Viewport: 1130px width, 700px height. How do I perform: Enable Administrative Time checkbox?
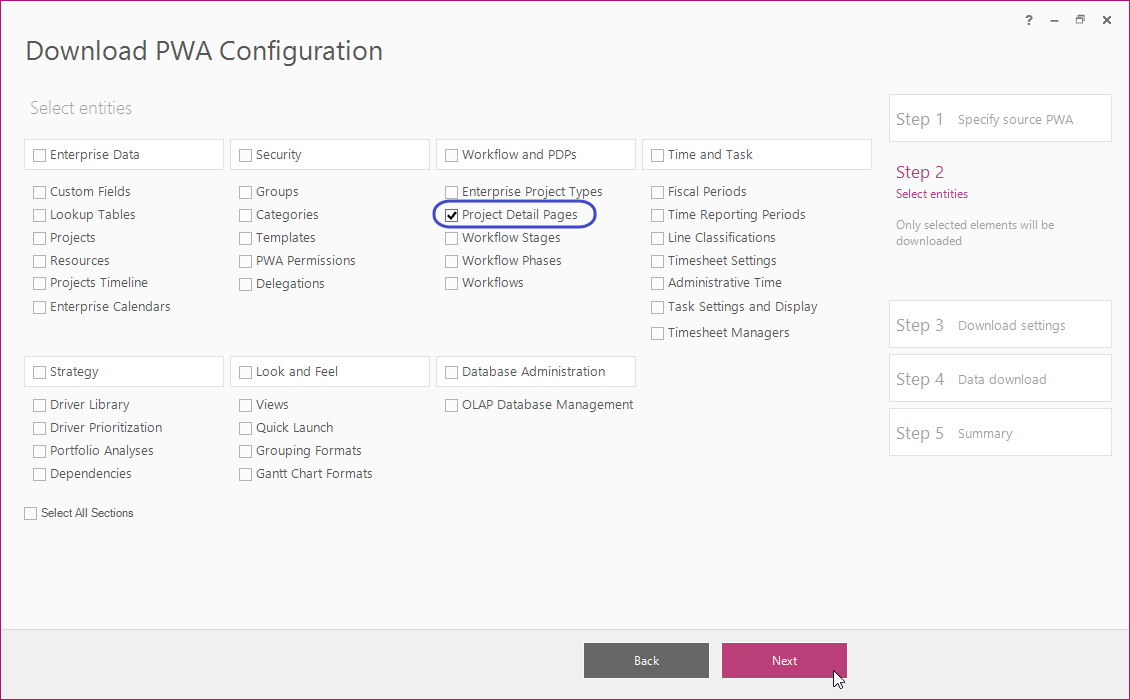(x=657, y=284)
